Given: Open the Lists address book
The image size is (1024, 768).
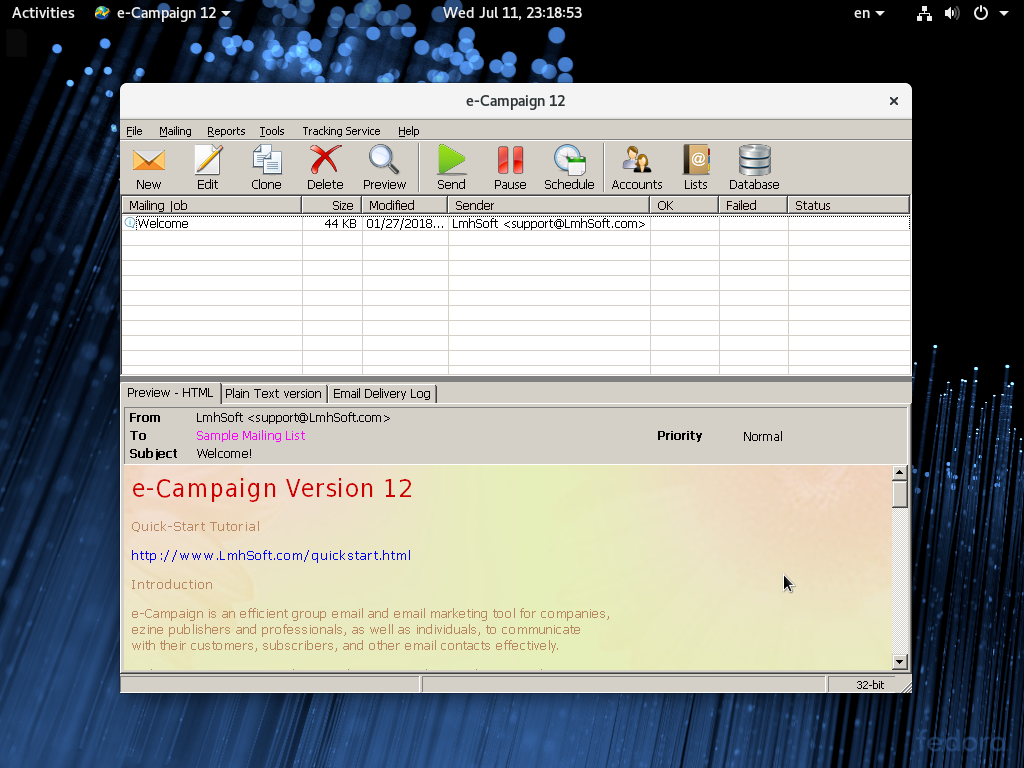Looking at the screenshot, I should 696,167.
